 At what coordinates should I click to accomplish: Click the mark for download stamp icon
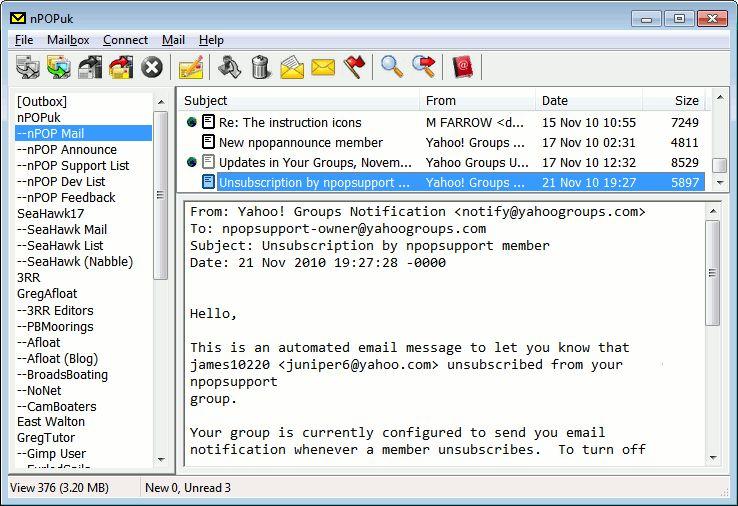point(230,67)
